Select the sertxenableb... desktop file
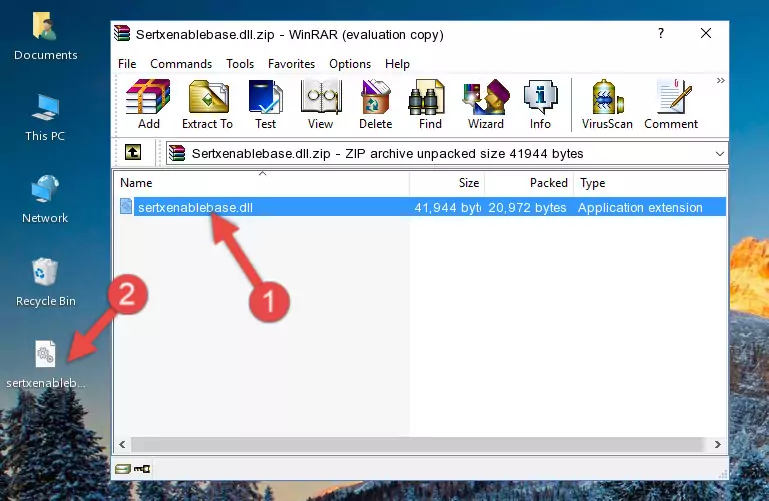Viewport: 769px width, 501px height. pyautogui.click(x=46, y=365)
